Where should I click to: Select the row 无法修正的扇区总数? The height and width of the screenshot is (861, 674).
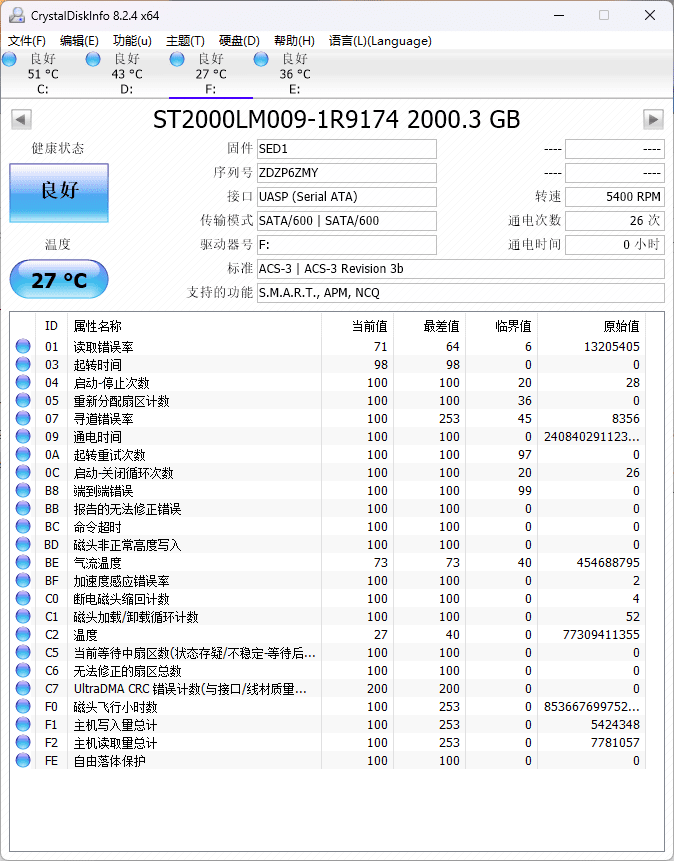point(327,670)
